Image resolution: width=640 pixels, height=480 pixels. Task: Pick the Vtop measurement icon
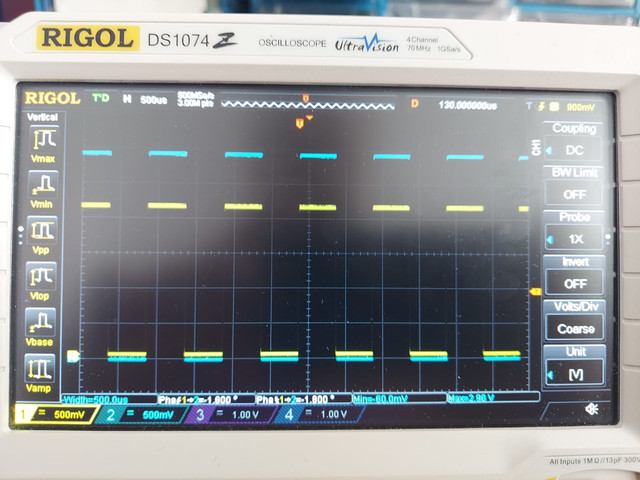point(41,276)
